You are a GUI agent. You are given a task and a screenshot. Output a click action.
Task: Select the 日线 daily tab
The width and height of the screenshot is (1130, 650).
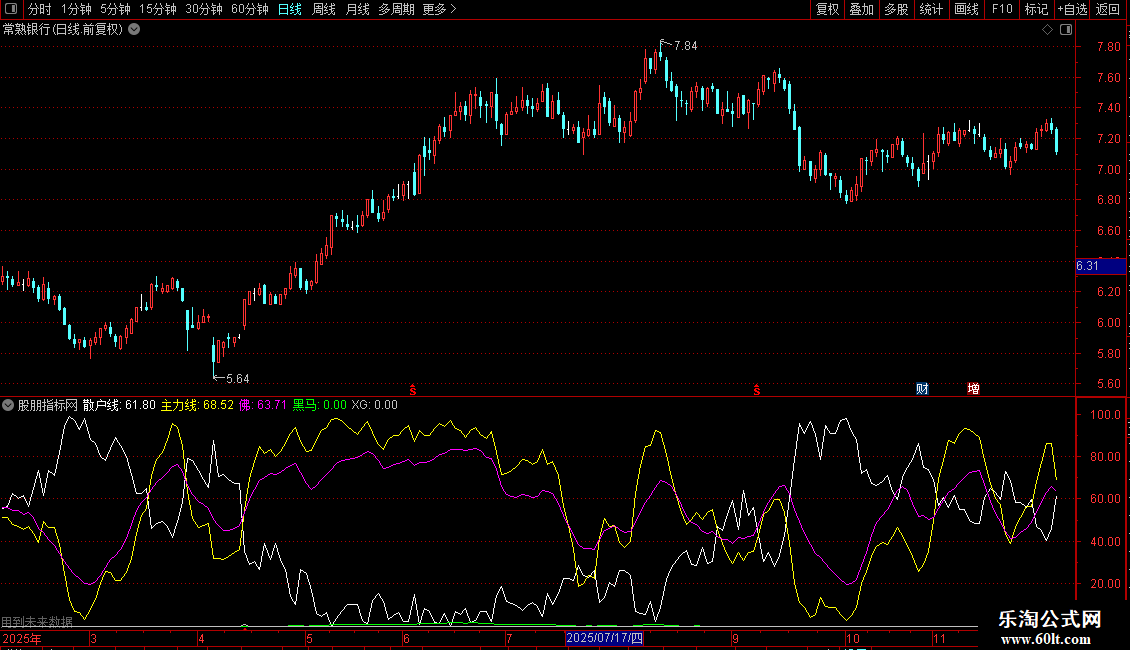290,9
